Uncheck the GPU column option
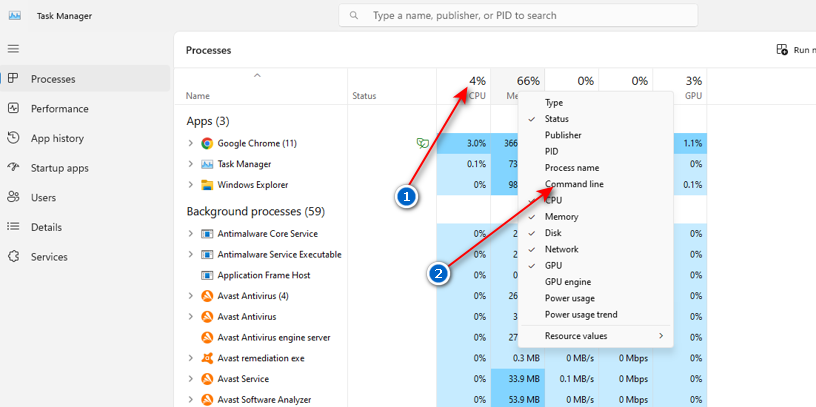The width and height of the screenshot is (816, 407). pyautogui.click(x=595, y=265)
